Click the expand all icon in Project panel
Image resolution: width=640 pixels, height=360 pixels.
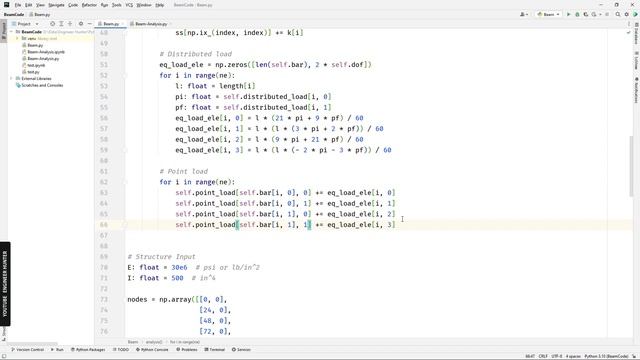click(61, 24)
